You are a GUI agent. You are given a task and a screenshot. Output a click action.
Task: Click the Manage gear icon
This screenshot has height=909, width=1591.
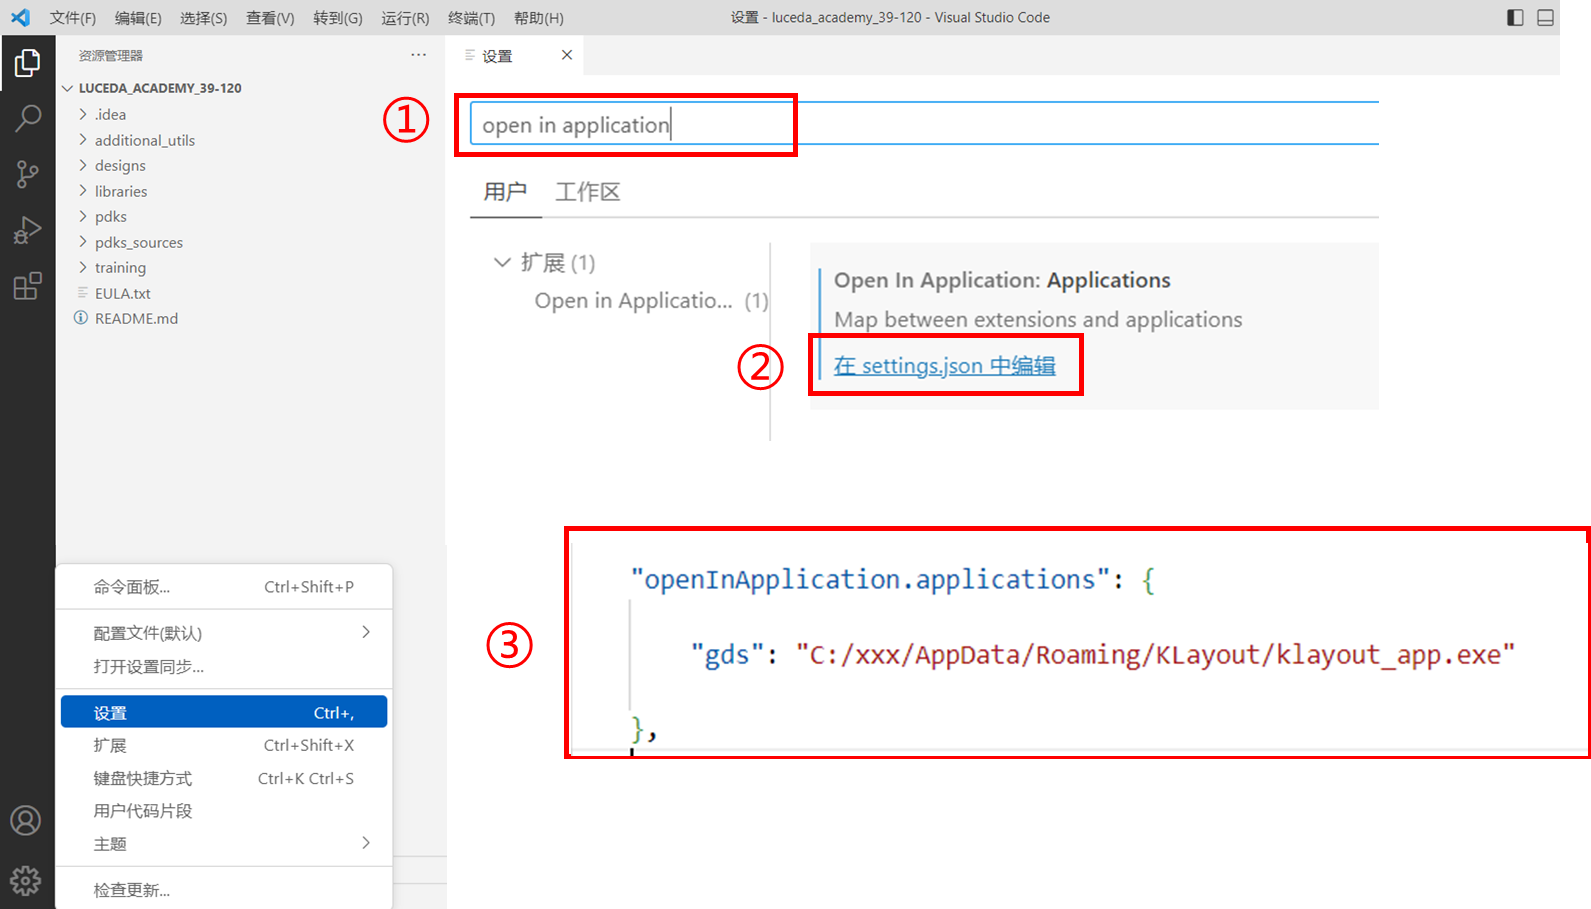click(x=26, y=880)
